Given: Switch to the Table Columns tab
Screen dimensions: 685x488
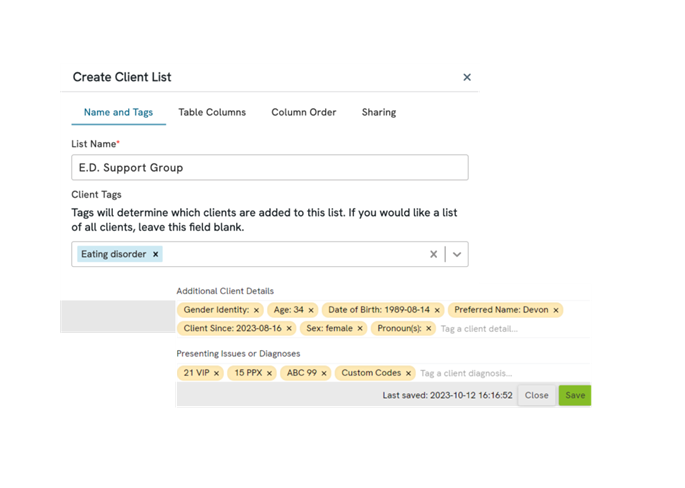Looking at the screenshot, I should point(212,112).
